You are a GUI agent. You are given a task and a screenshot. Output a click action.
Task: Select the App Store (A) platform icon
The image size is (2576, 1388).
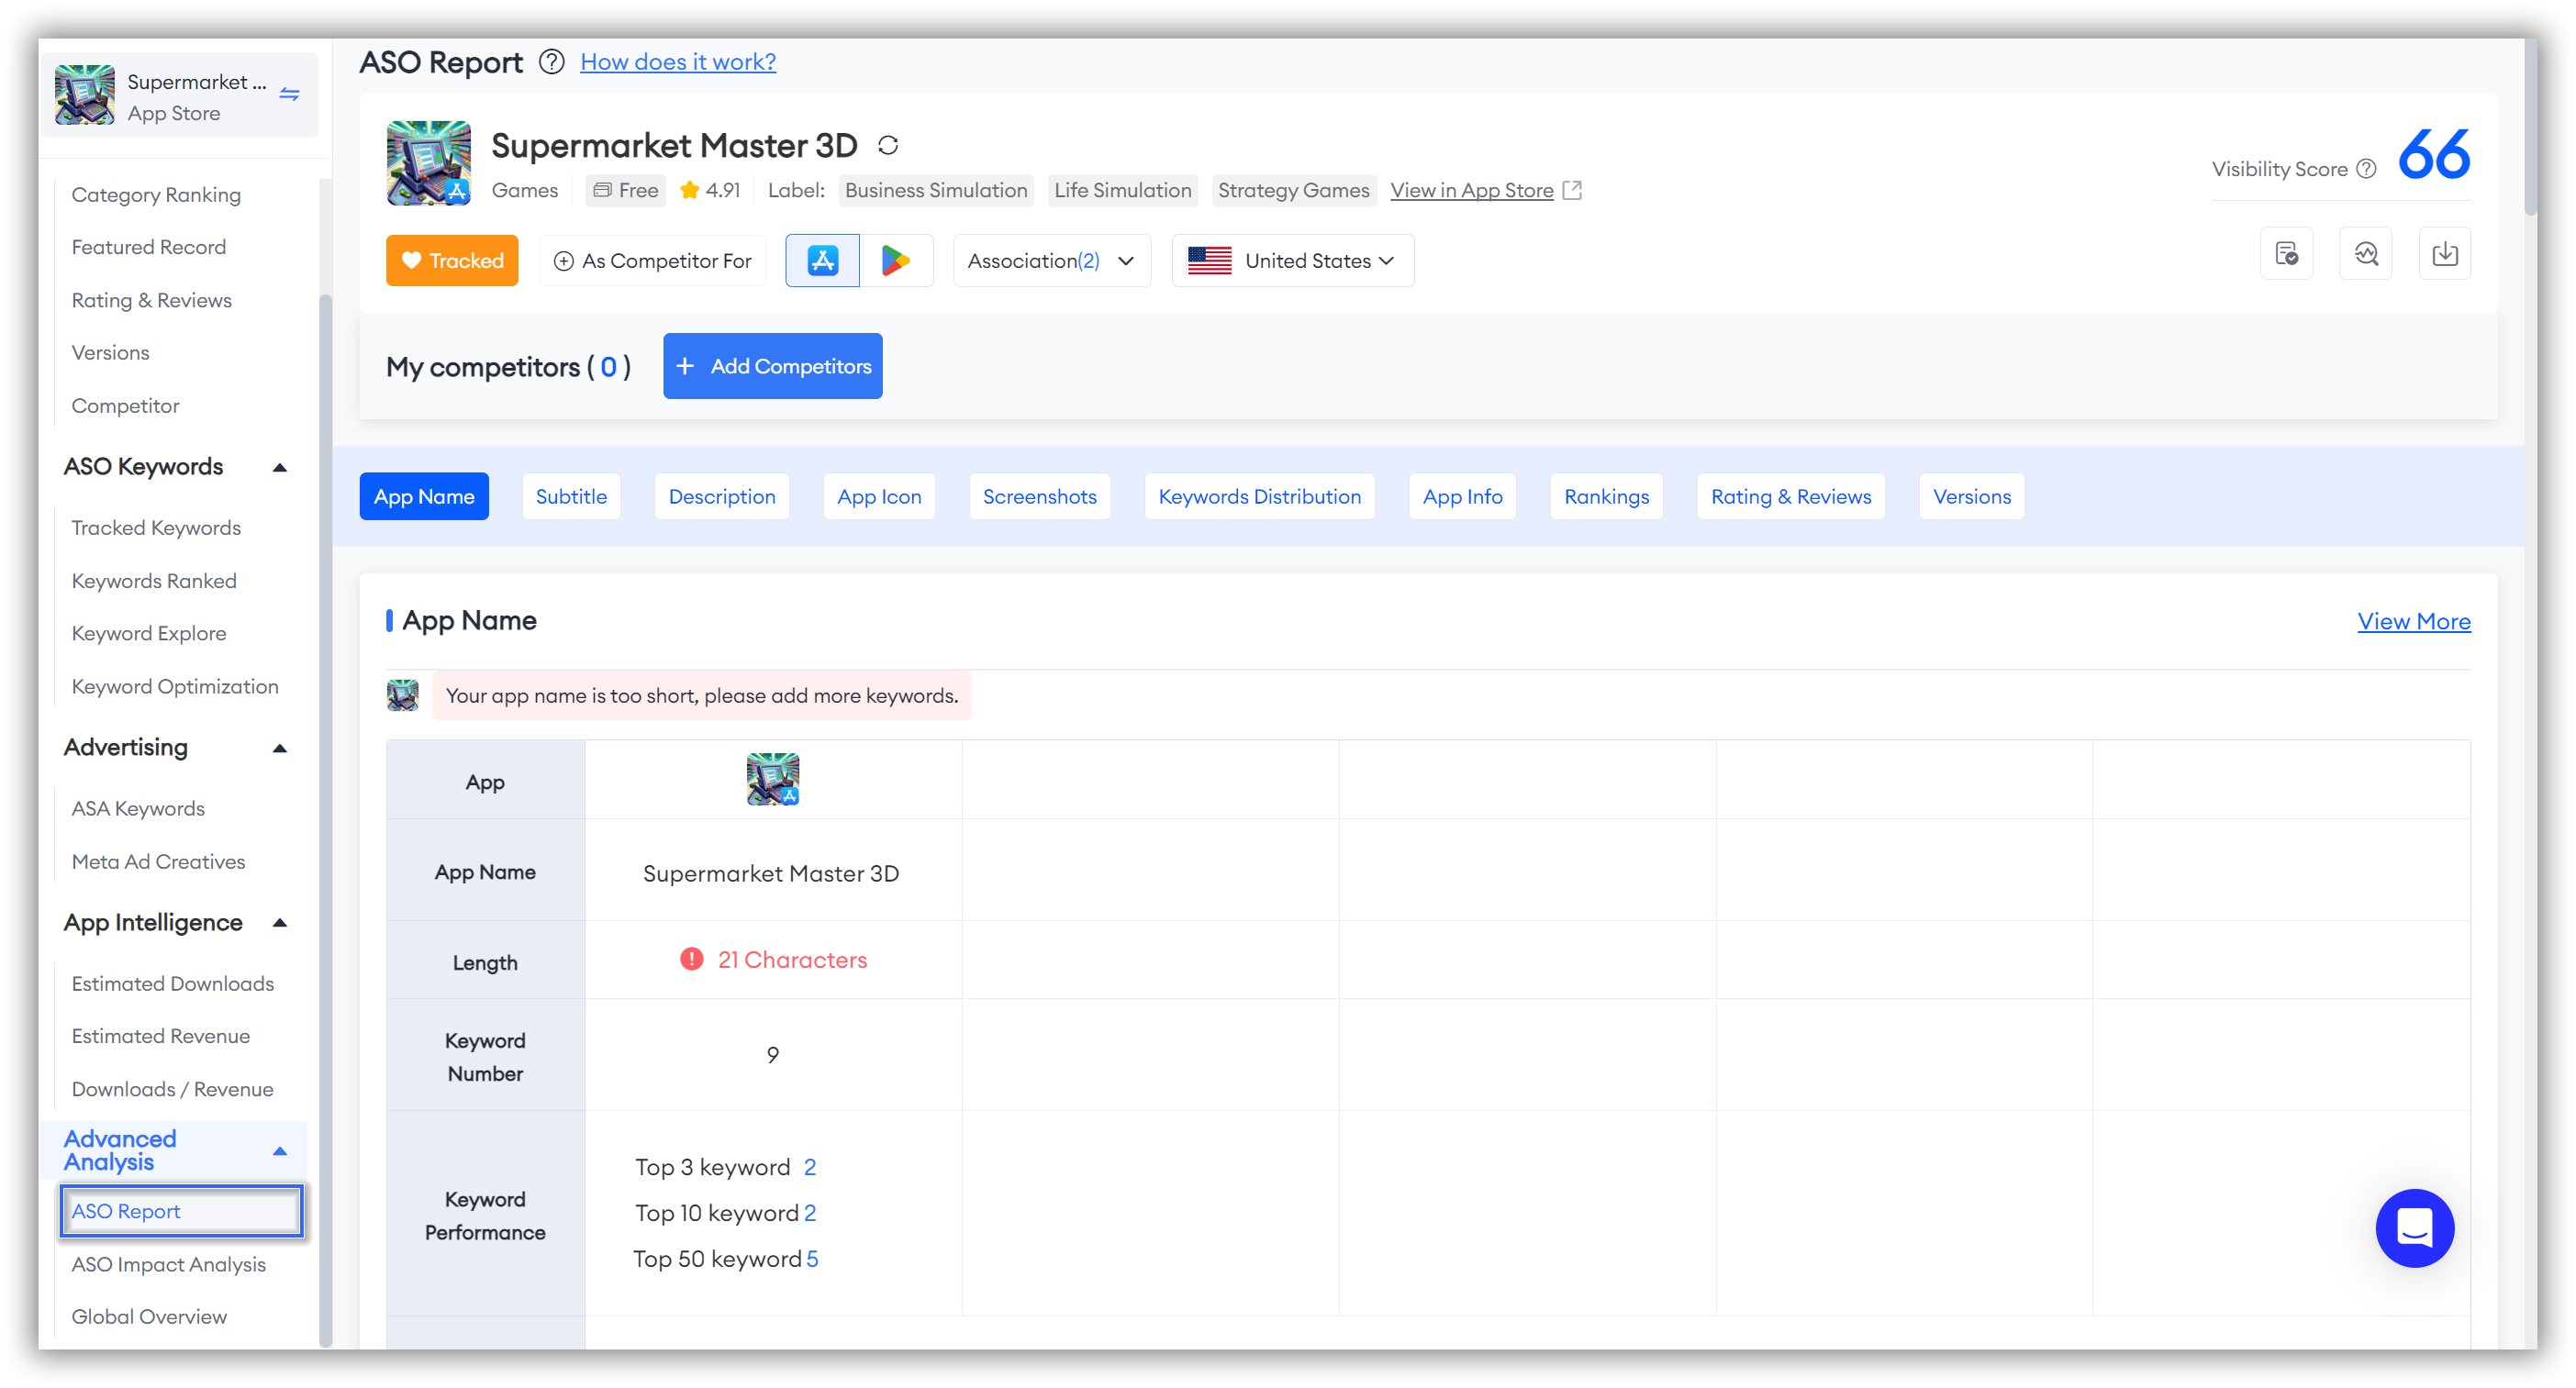(824, 260)
